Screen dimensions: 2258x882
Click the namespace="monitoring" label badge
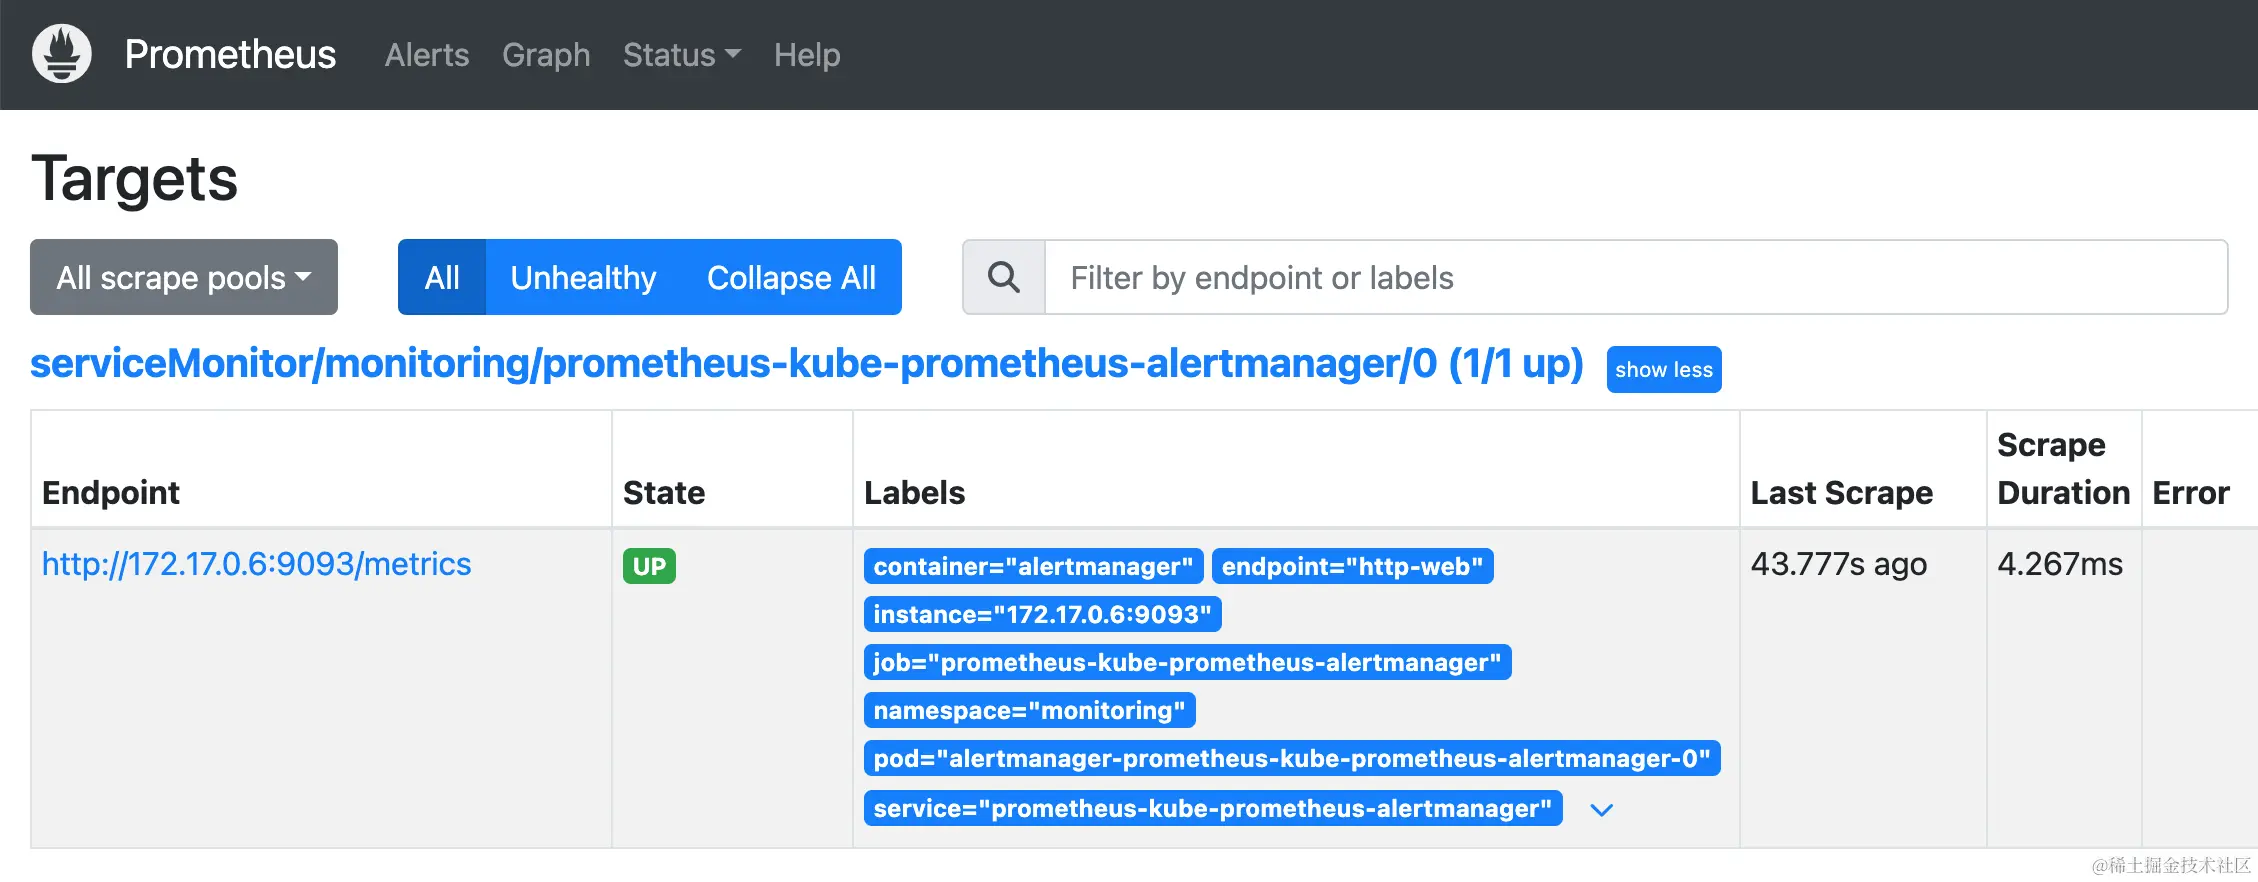(1029, 710)
